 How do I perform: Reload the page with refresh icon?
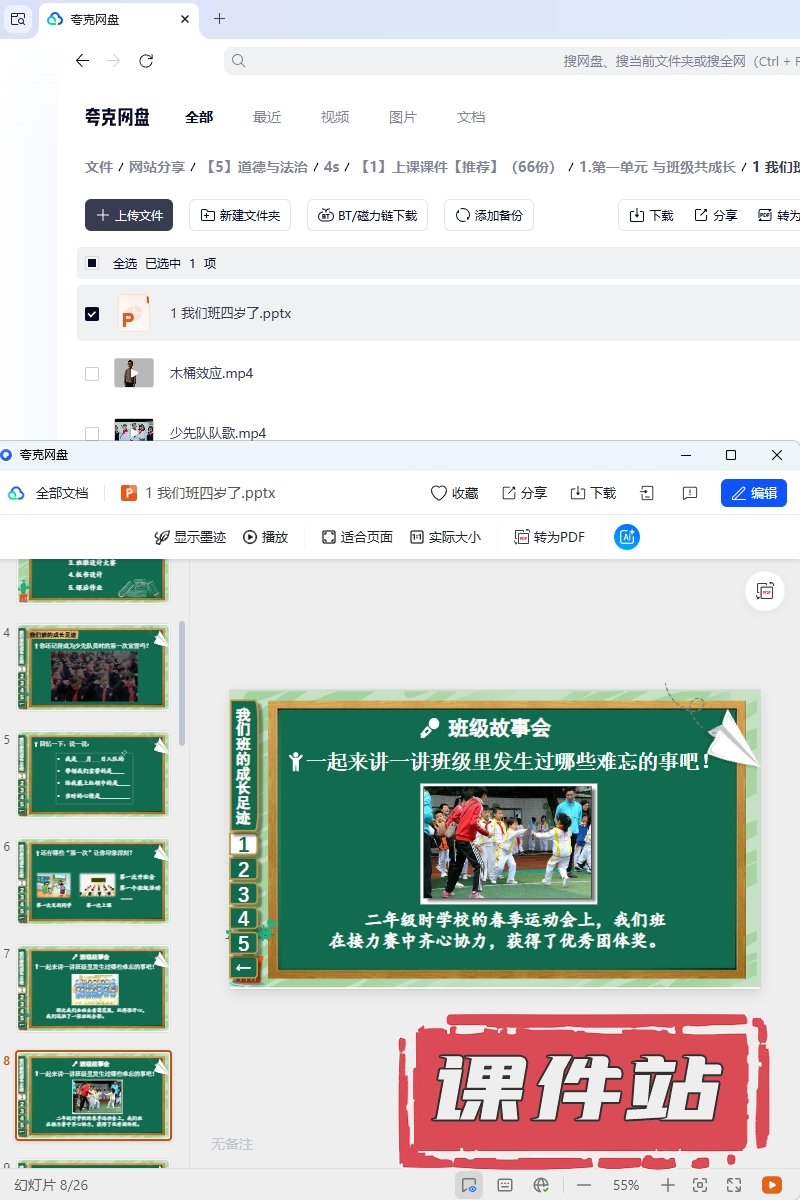146,61
